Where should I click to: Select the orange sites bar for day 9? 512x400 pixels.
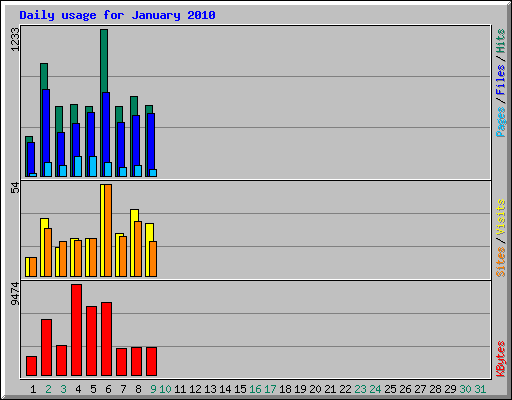[153, 259]
